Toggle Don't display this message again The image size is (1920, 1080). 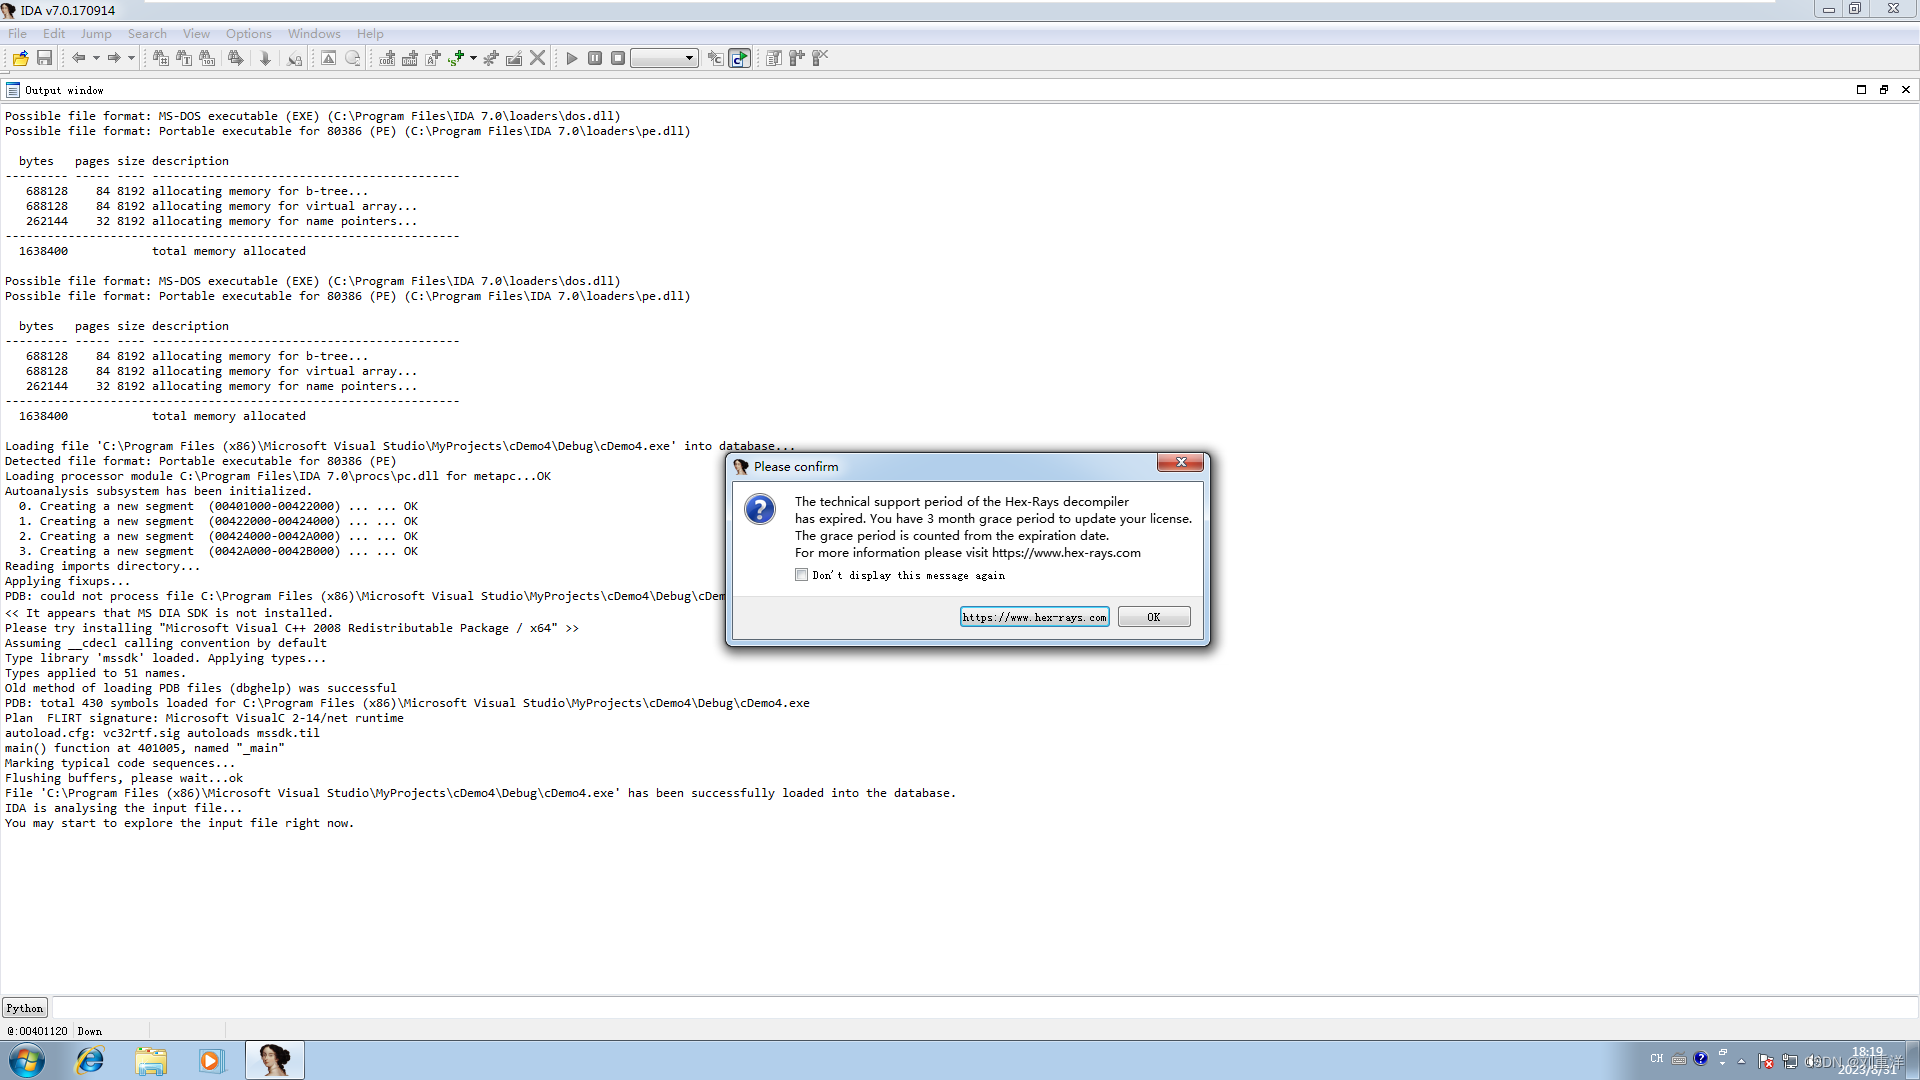point(802,574)
